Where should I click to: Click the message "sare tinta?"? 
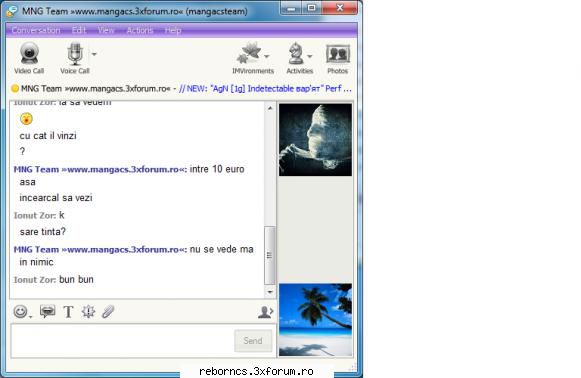click(x=43, y=232)
